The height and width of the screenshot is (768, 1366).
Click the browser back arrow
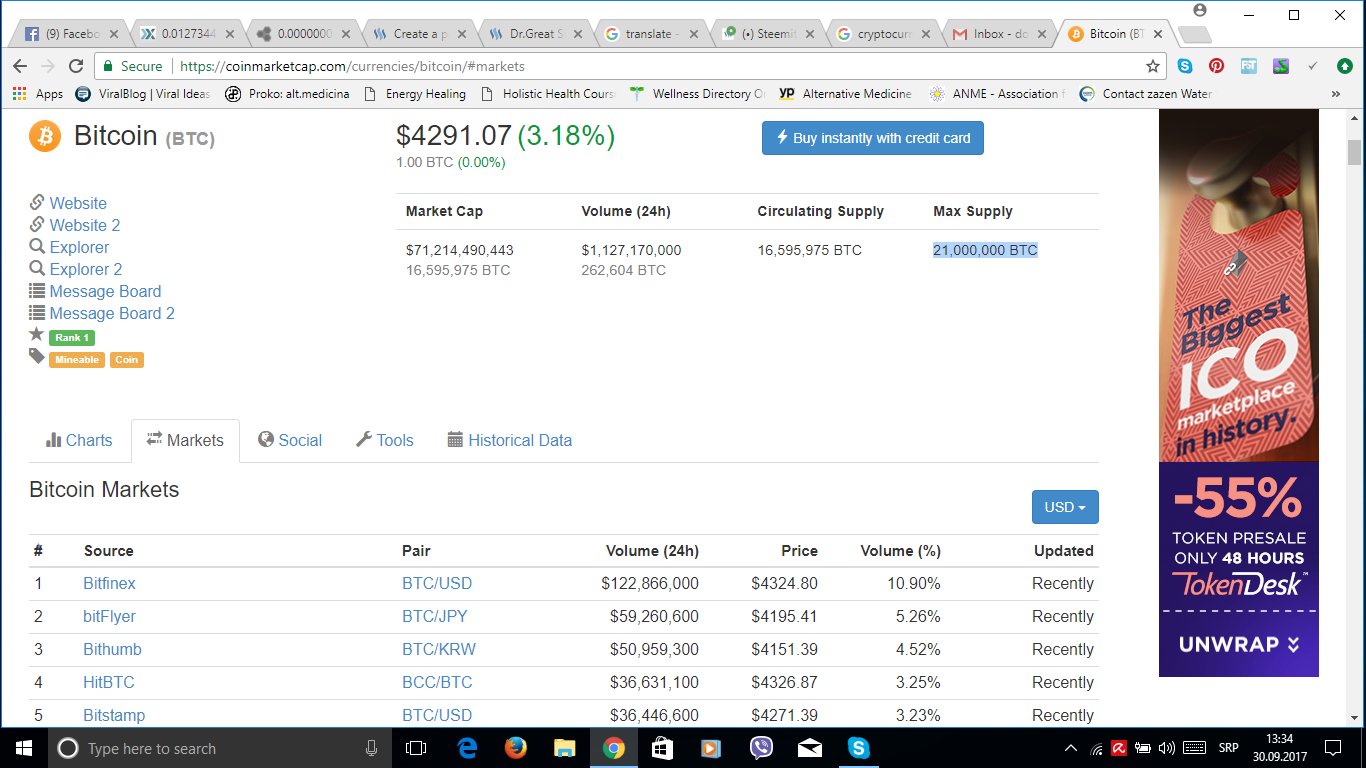(x=20, y=66)
